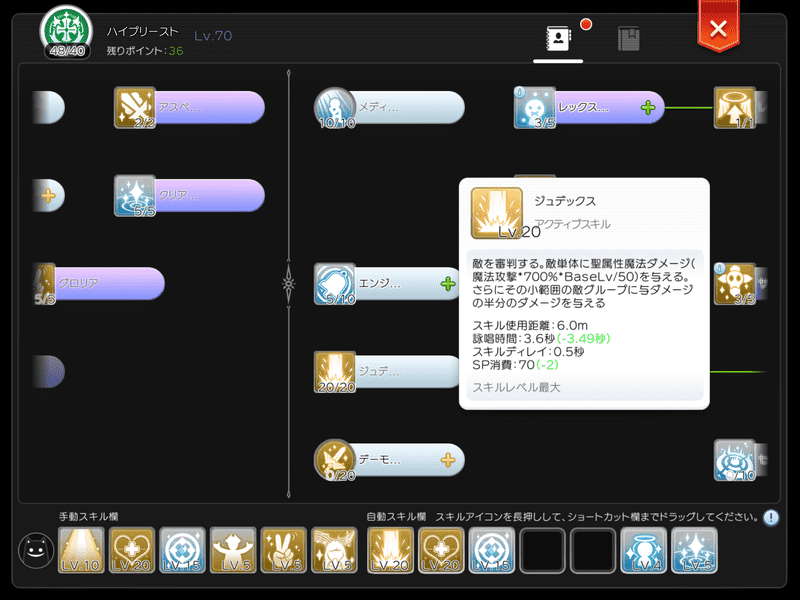Viewport: 800px width, 600px height.
Task: Select the Clearance skill icon 5/5
Action: (x=135, y=195)
